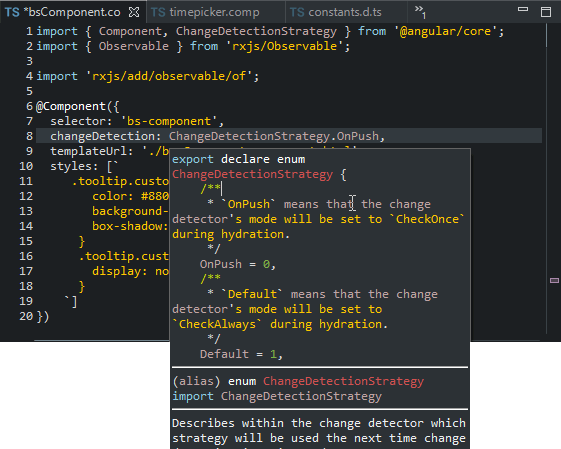Click the vertical scrollbar thumb of the editor

point(547,35)
